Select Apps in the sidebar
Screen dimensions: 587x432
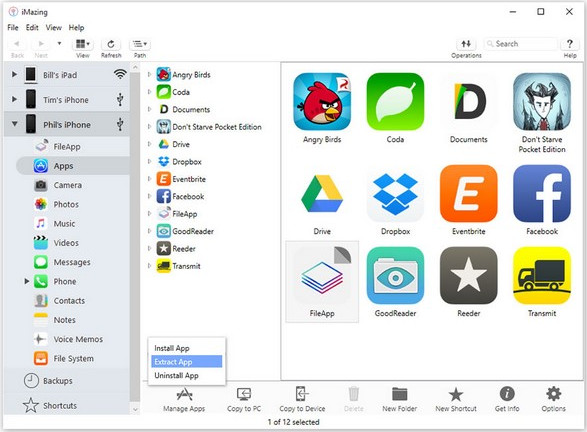tap(72, 166)
